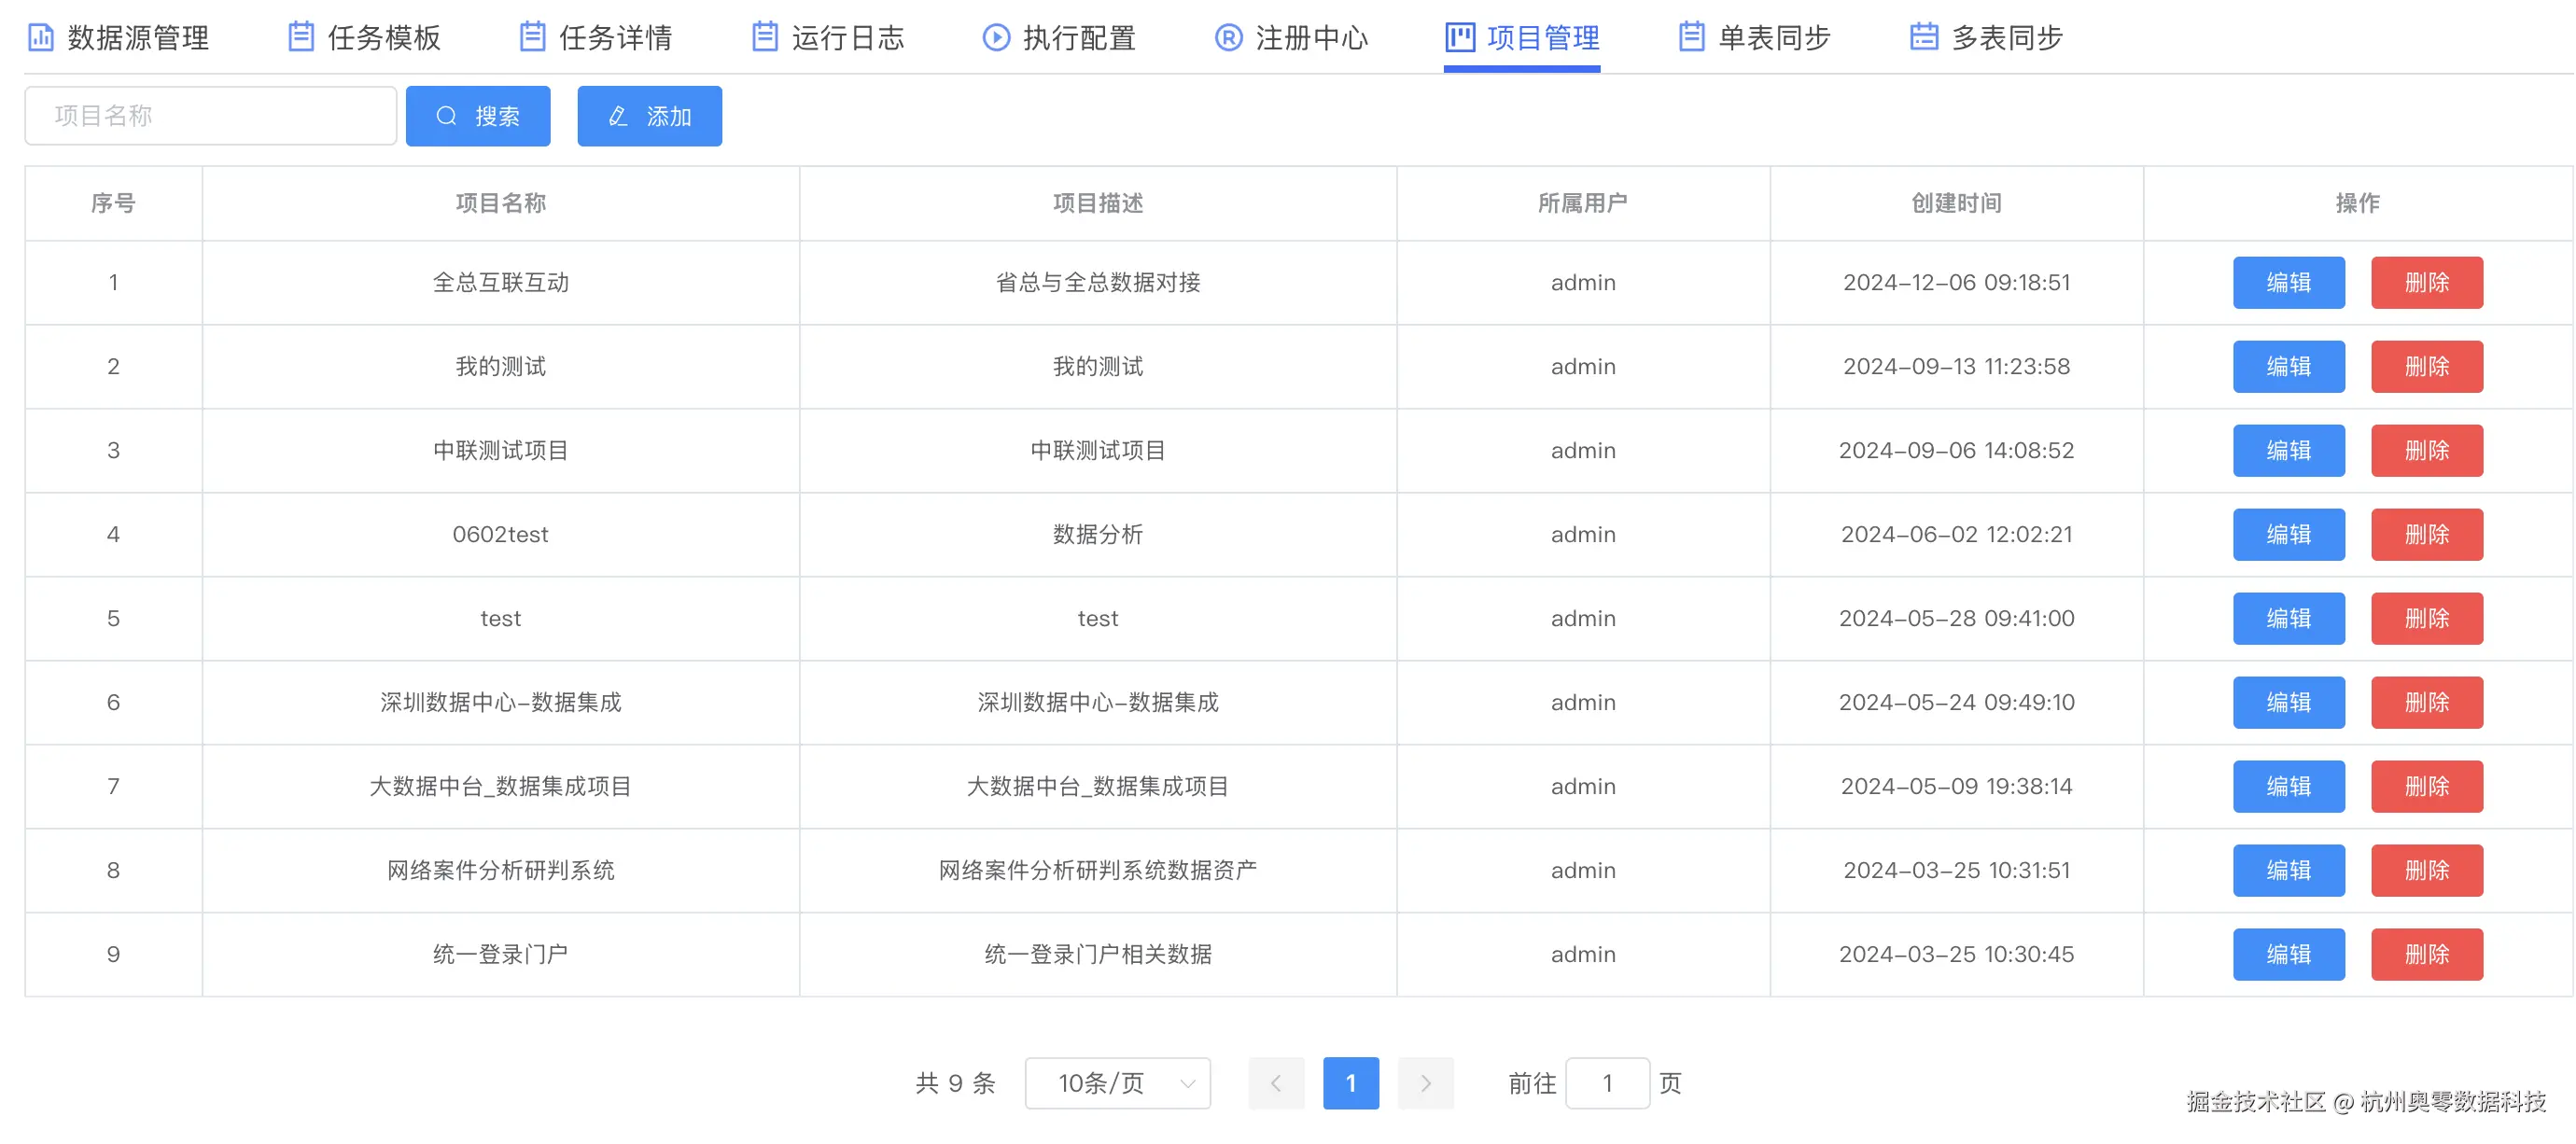The width and height of the screenshot is (2576, 1144).
Task: Go to the previous page arrow
Action: pyautogui.click(x=1276, y=1083)
